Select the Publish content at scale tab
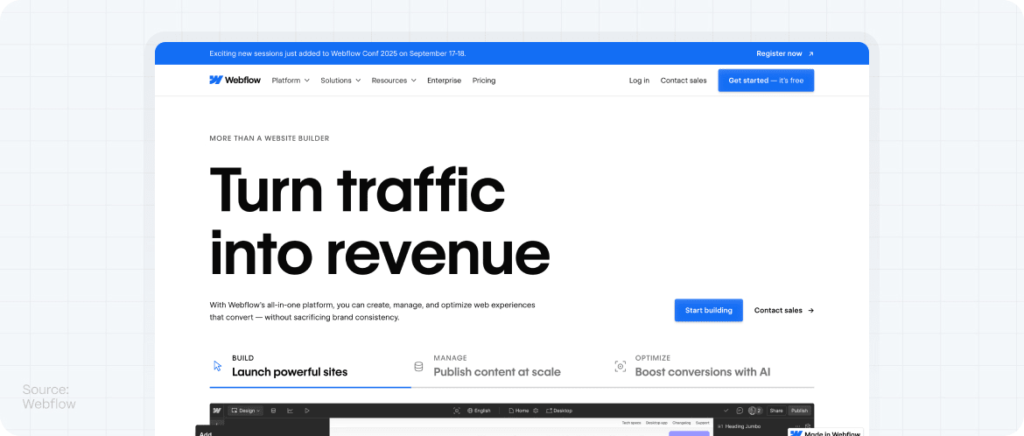The width and height of the screenshot is (1024, 436). (496, 372)
